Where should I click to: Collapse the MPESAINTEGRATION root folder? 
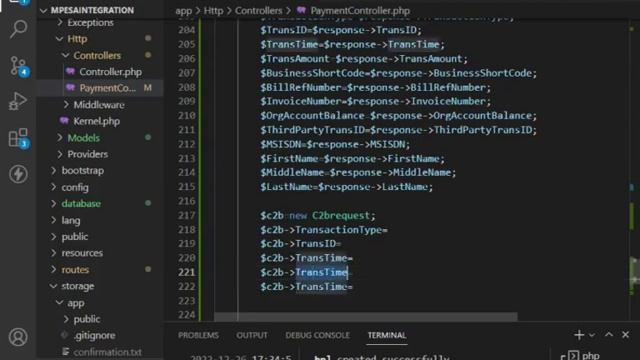click(44, 11)
